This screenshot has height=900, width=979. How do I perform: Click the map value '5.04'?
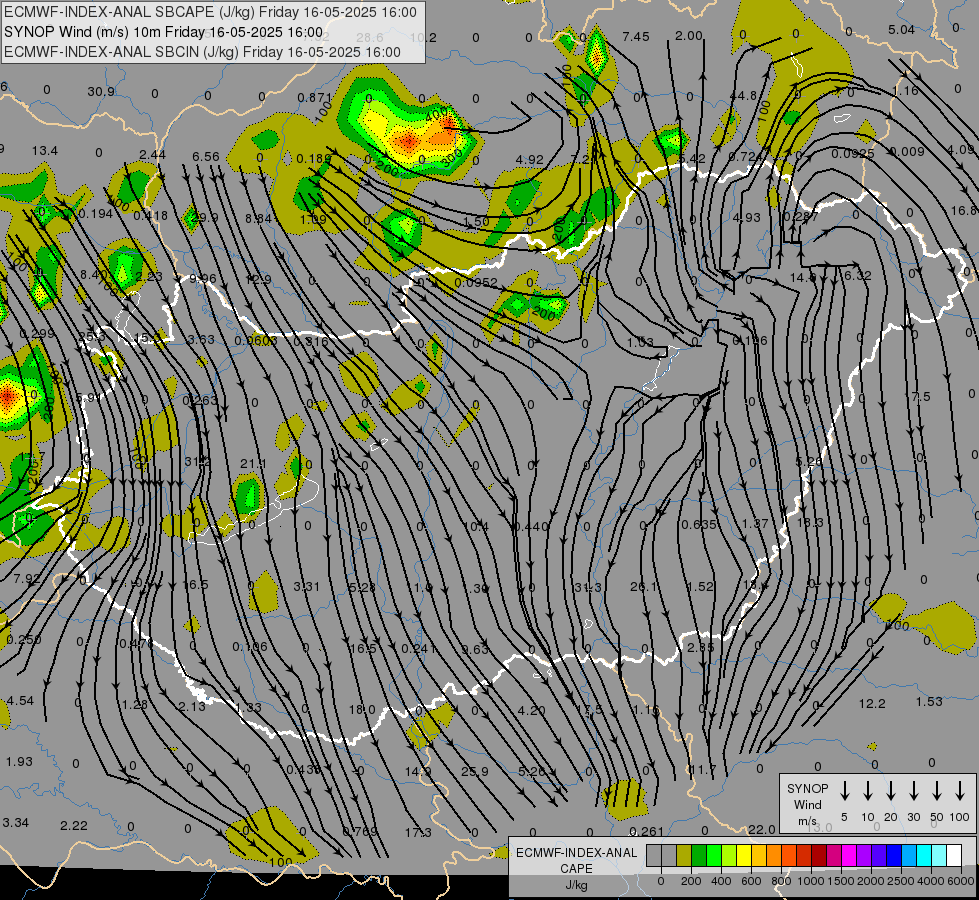click(x=901, y=29)
